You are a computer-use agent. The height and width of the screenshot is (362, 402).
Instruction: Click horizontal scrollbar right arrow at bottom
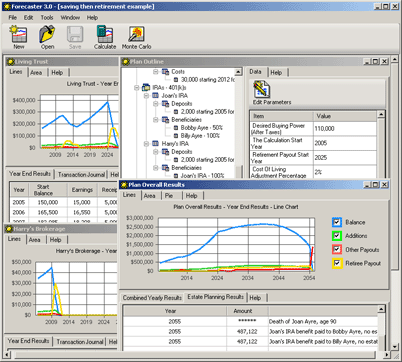[387, 355]
